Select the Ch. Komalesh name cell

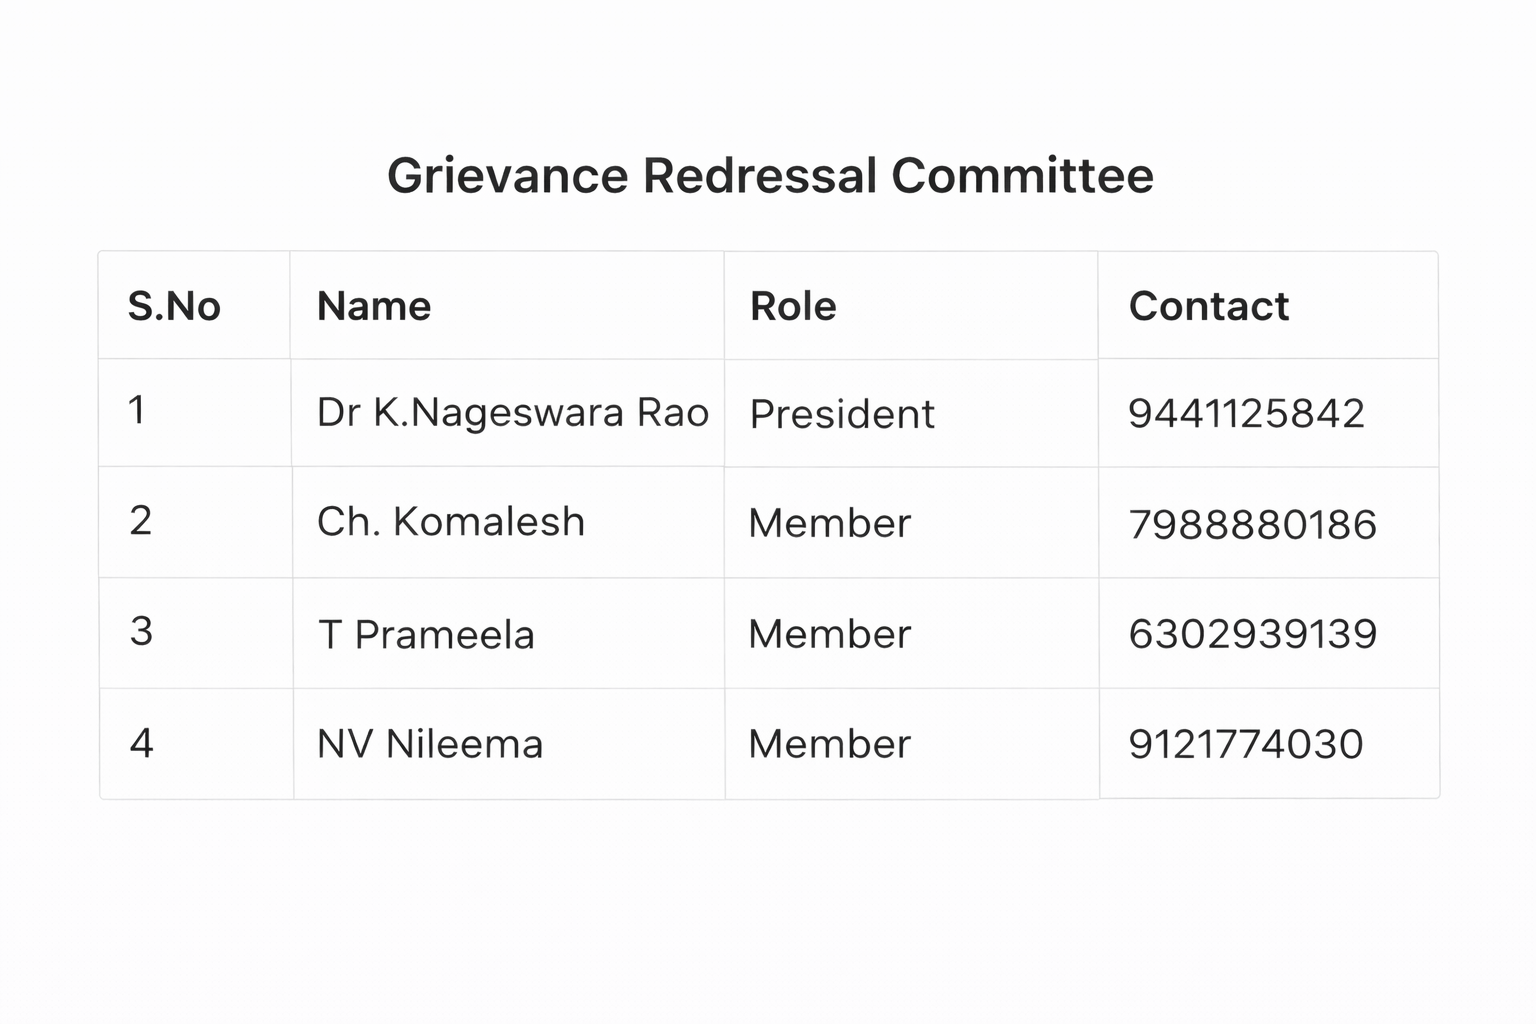(450, 522)
